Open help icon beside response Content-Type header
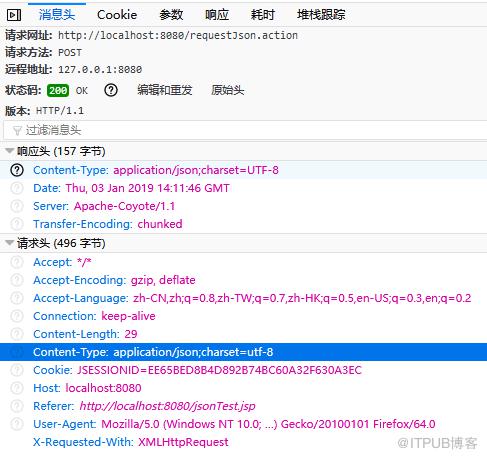This screenshot has height=458, width=487. [x=17, y=170]
